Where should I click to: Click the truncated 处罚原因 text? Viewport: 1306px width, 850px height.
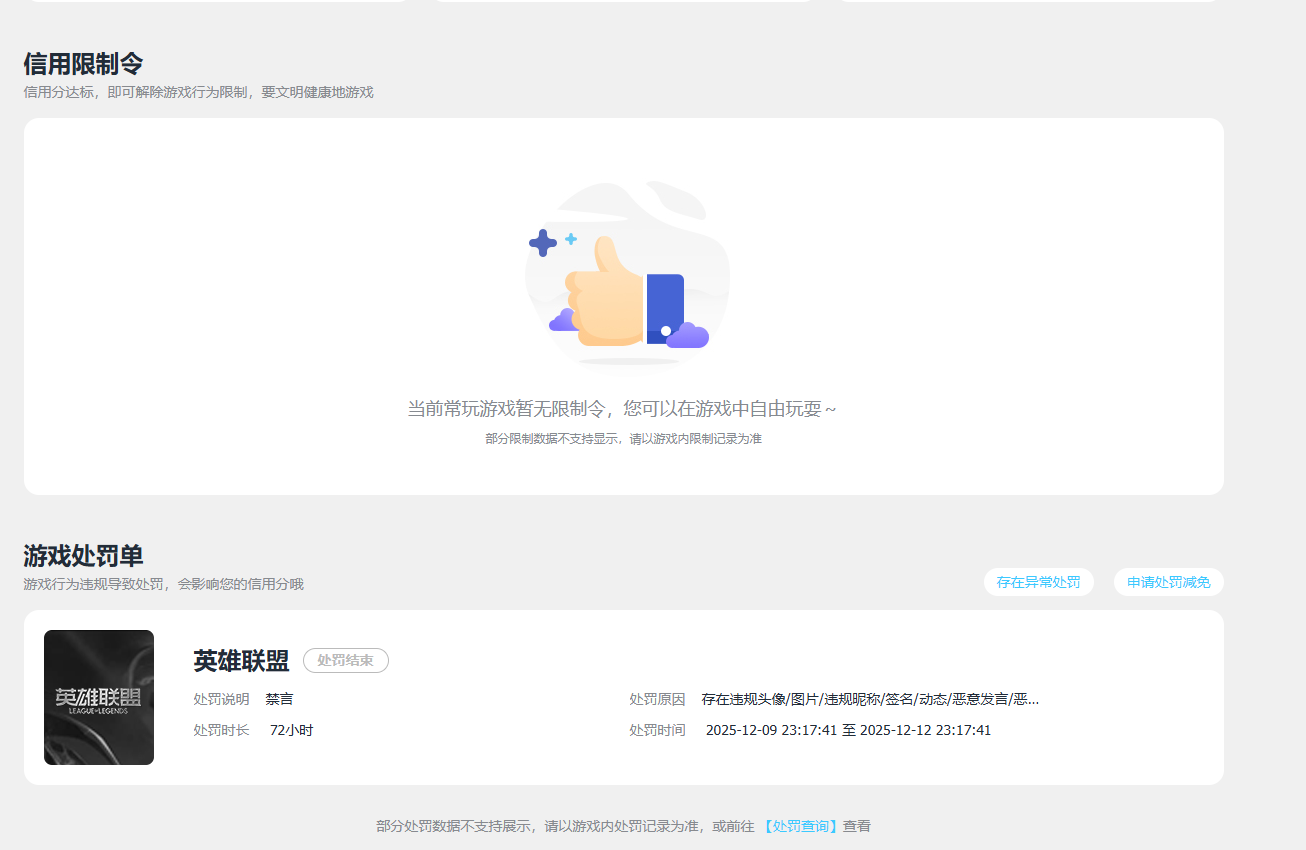(x=870, y=699)
